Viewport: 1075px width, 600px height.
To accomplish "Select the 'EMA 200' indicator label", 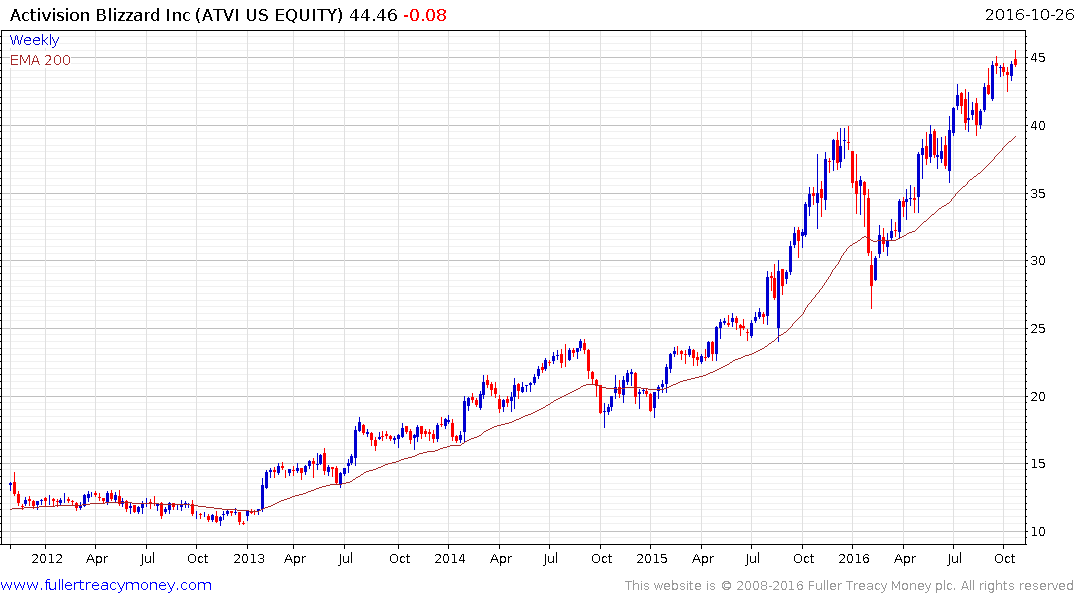I will click(x=40, y=60).
